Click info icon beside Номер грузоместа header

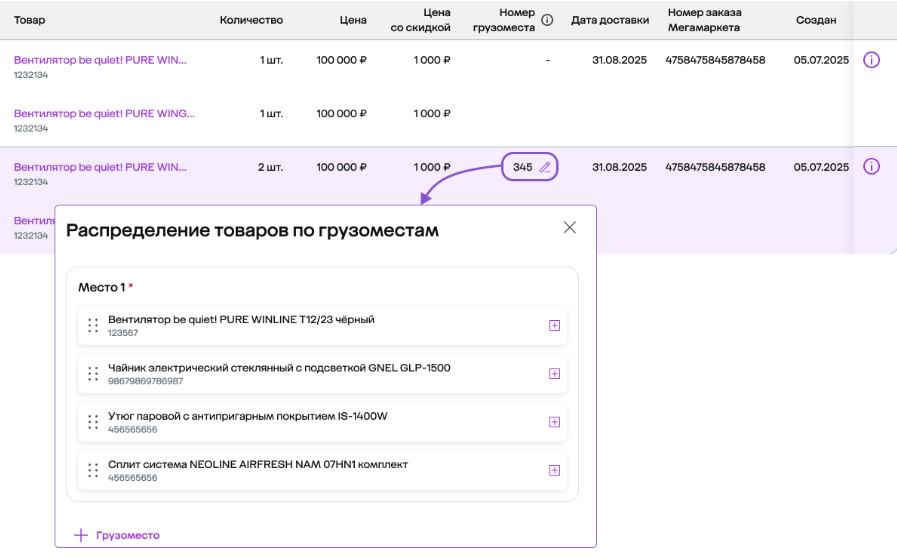click(x=547, y=20)
